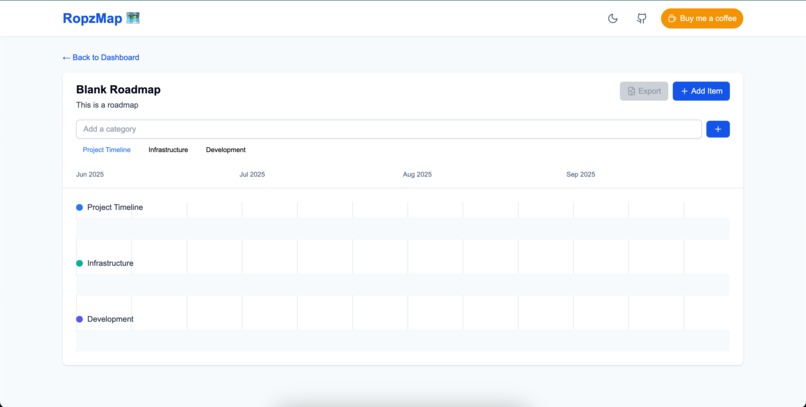Click the blue plus button to add a category
Viewport: 806px width, 407px height.
(x=718, y=129)
